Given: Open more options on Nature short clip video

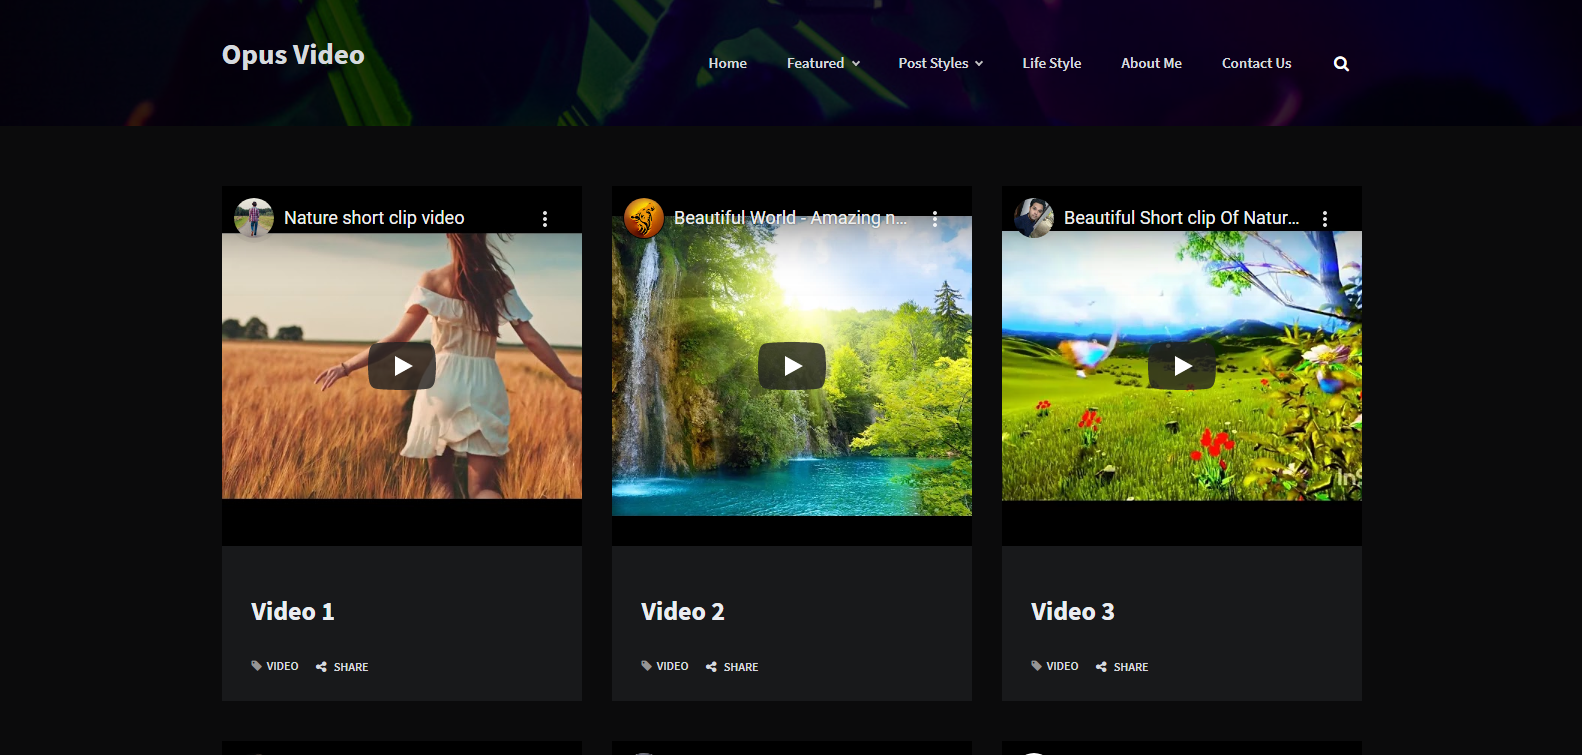Looking at the screenshot, I should tap(545, 218).
